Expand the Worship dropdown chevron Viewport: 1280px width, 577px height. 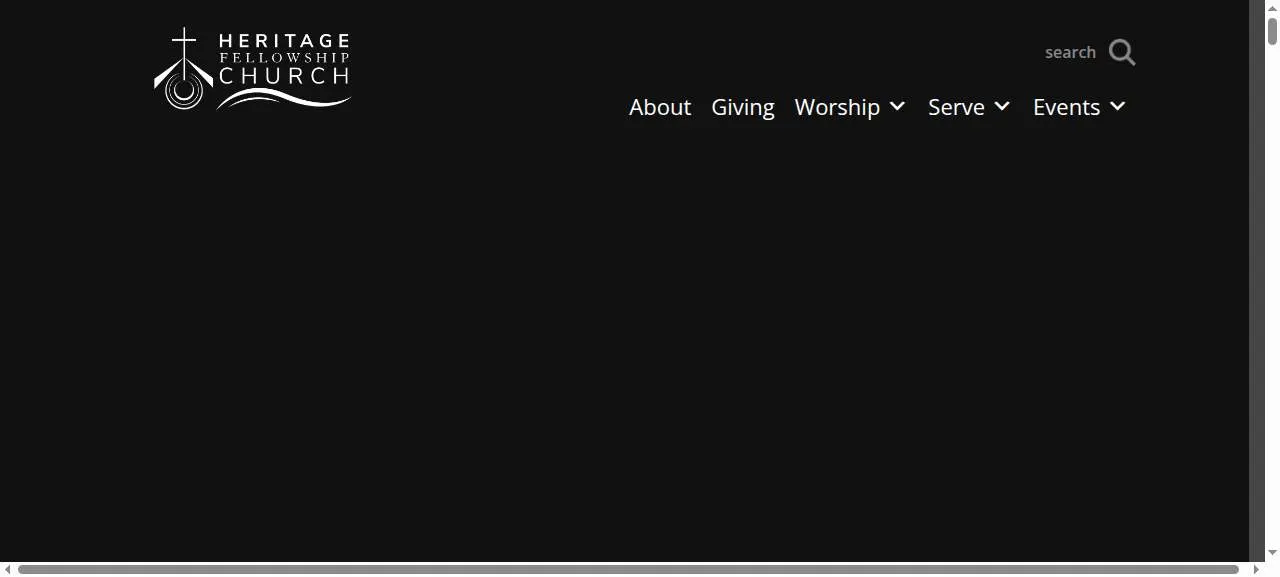click(897, 106)
